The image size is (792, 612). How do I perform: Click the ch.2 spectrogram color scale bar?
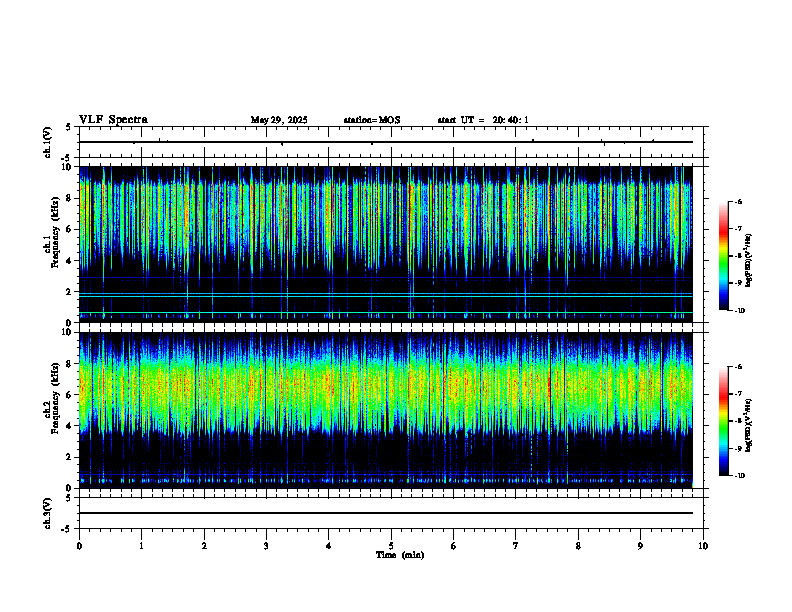pyautogui.click(x=723, y=421)
